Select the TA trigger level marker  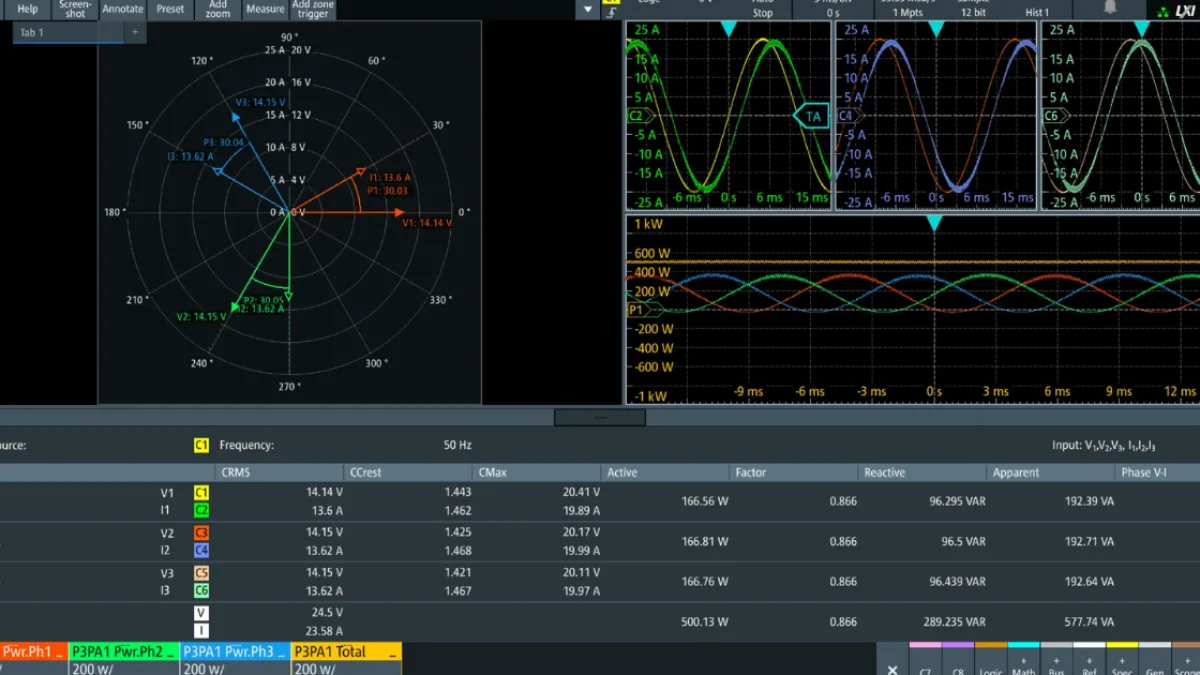[811, 116]
